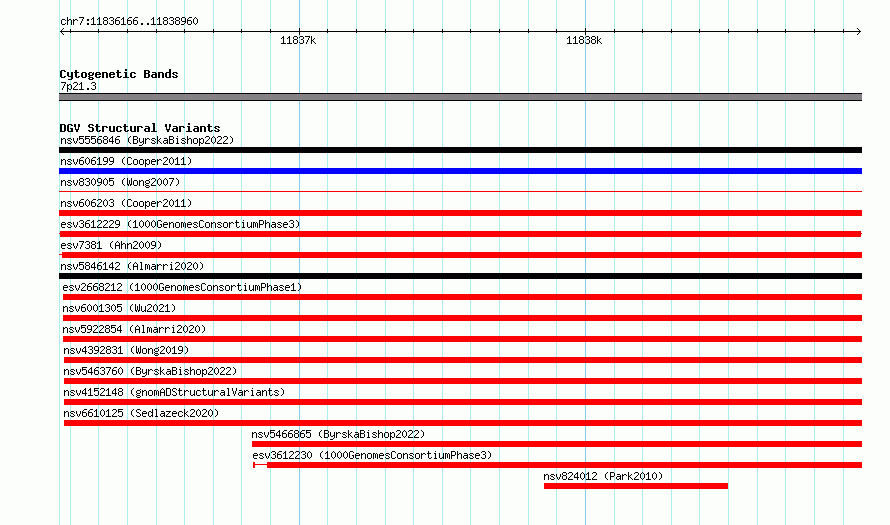Click the red esv7381 variant bar
Image resolution: width=890 pixels, height=525 pixels.
tap(460, 255)
